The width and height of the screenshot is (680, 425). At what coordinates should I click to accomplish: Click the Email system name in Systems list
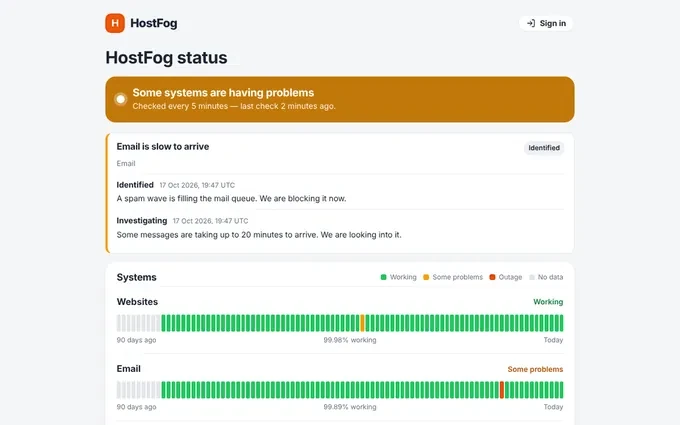(128, 369)
